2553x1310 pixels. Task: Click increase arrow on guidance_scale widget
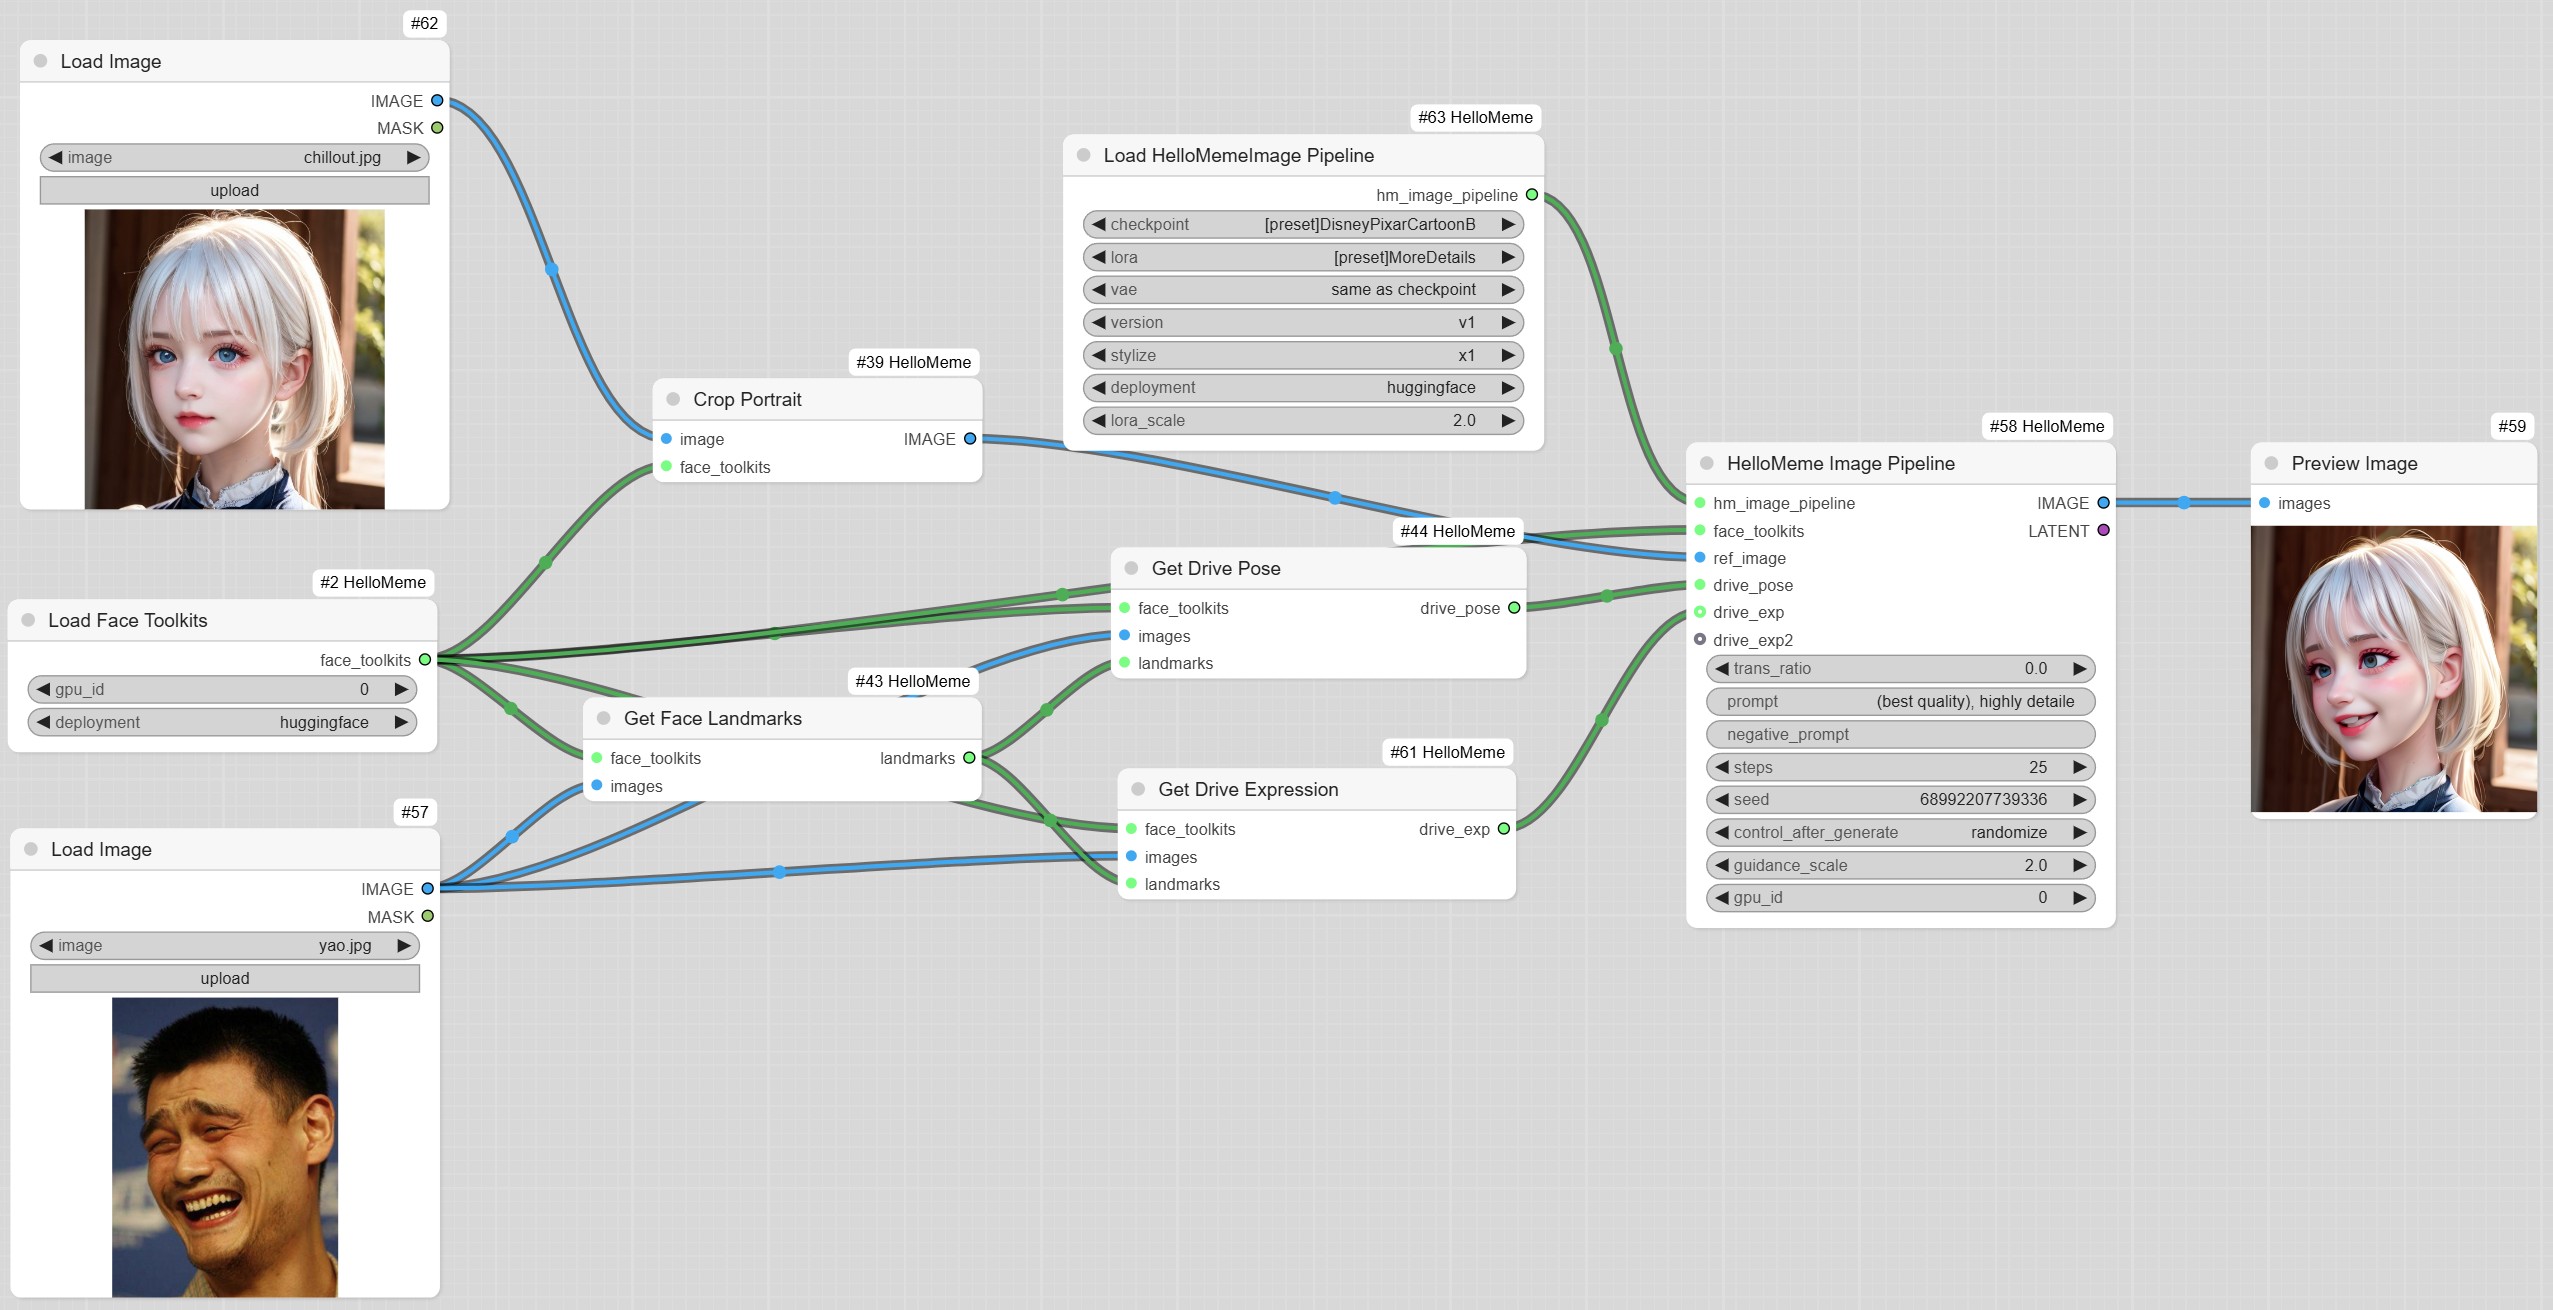point(2080,865)
